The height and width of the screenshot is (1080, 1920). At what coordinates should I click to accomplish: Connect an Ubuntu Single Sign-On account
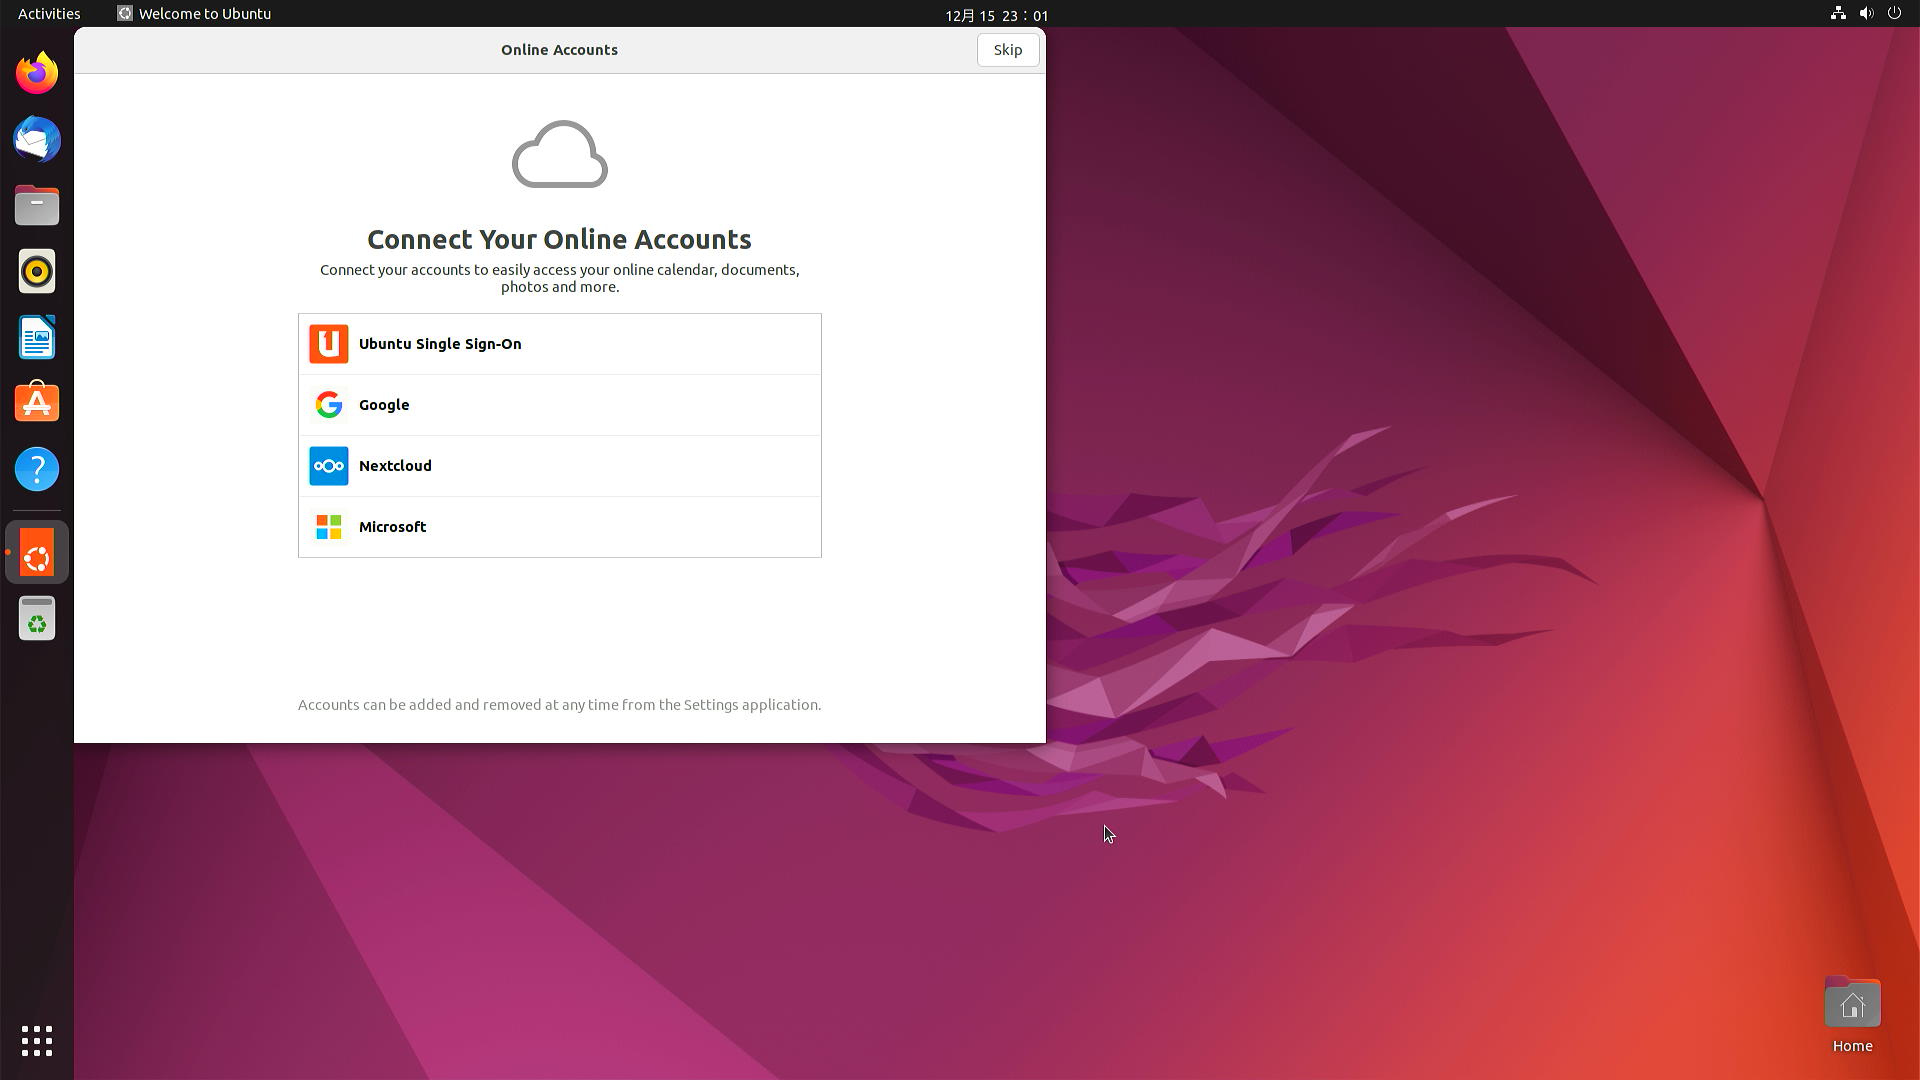pyautogui.click(x=559, y=343)
